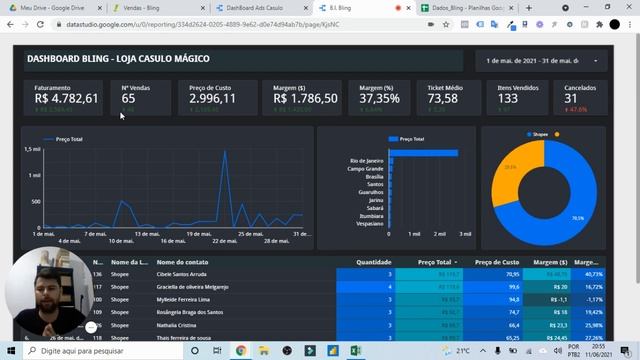The image size is (640, 360).
Task: Select the B.I. Bling browser tab
Action: point(340,8)
